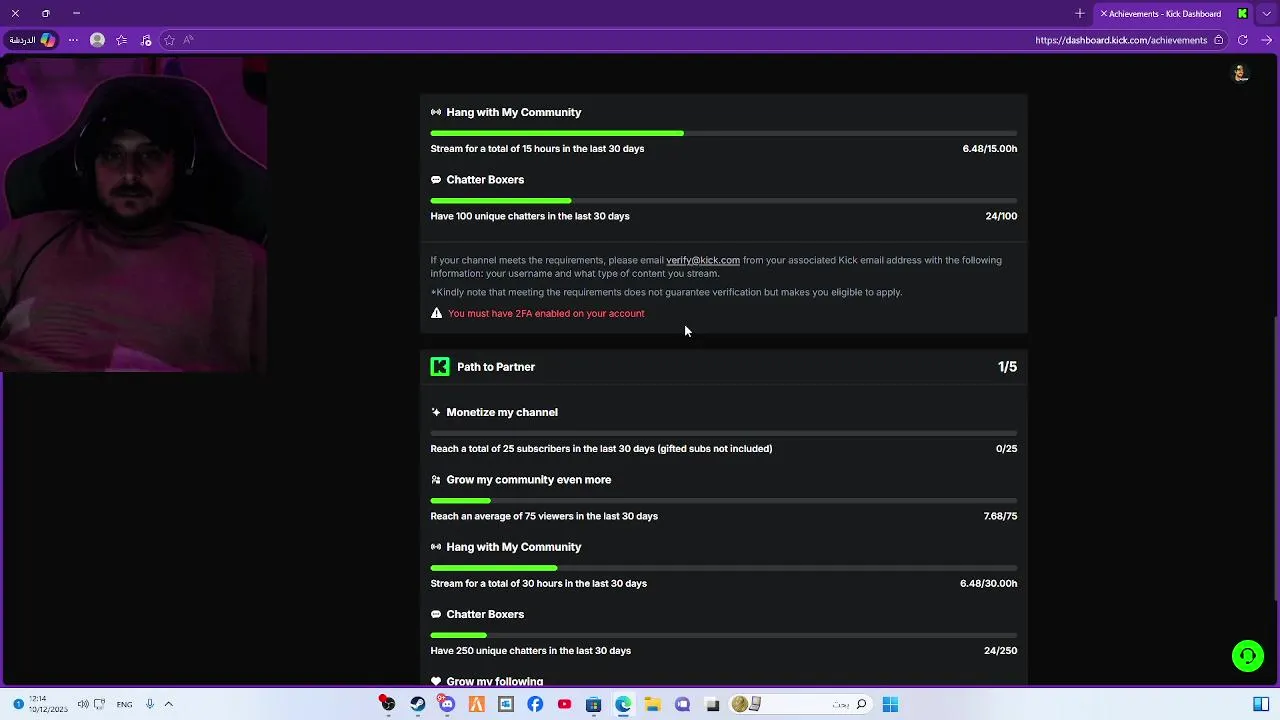Open Steam from the taskbar

[418, 704]
